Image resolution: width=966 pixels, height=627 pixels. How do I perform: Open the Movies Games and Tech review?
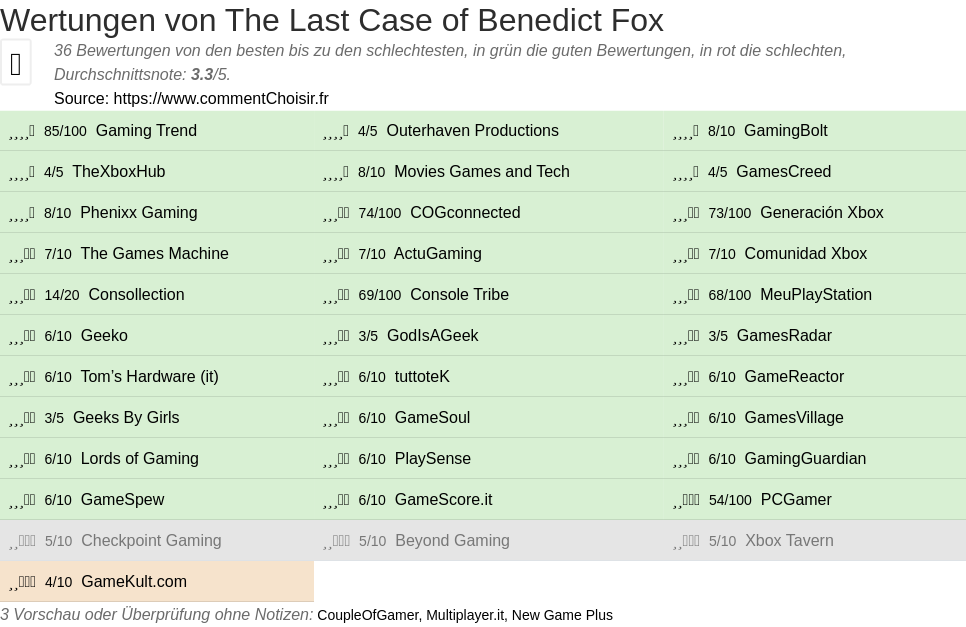pos(481,172)
